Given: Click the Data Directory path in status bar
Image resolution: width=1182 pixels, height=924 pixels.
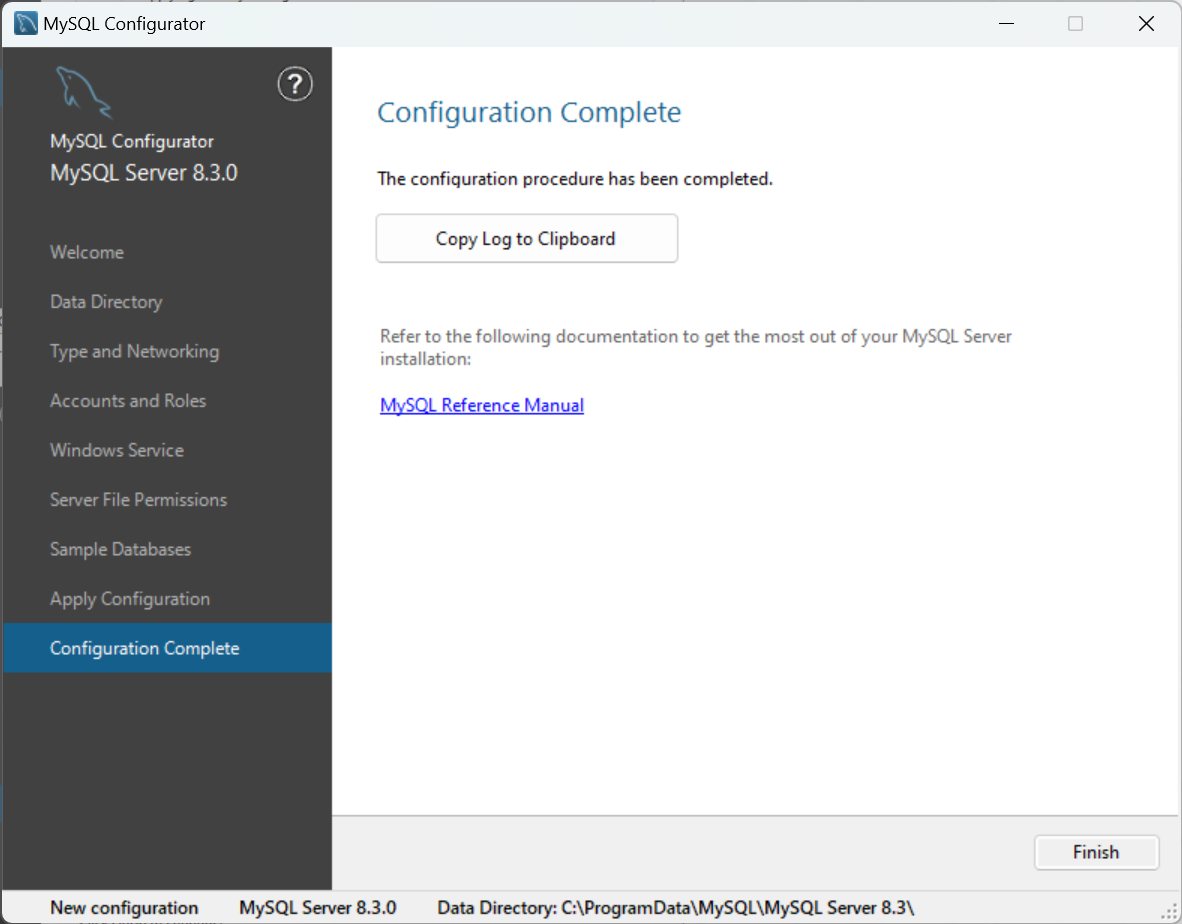Looking at the screenshot, I should coord(675,907).
